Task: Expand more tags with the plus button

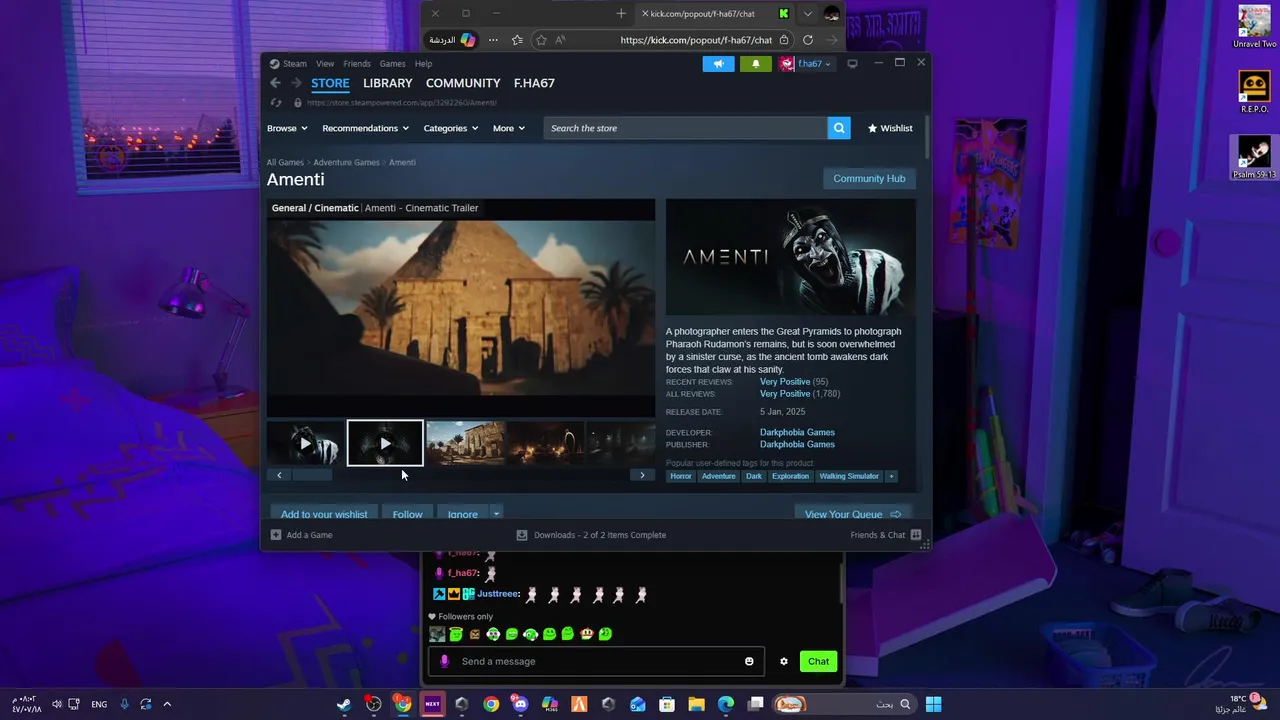Action: [891, 476]
